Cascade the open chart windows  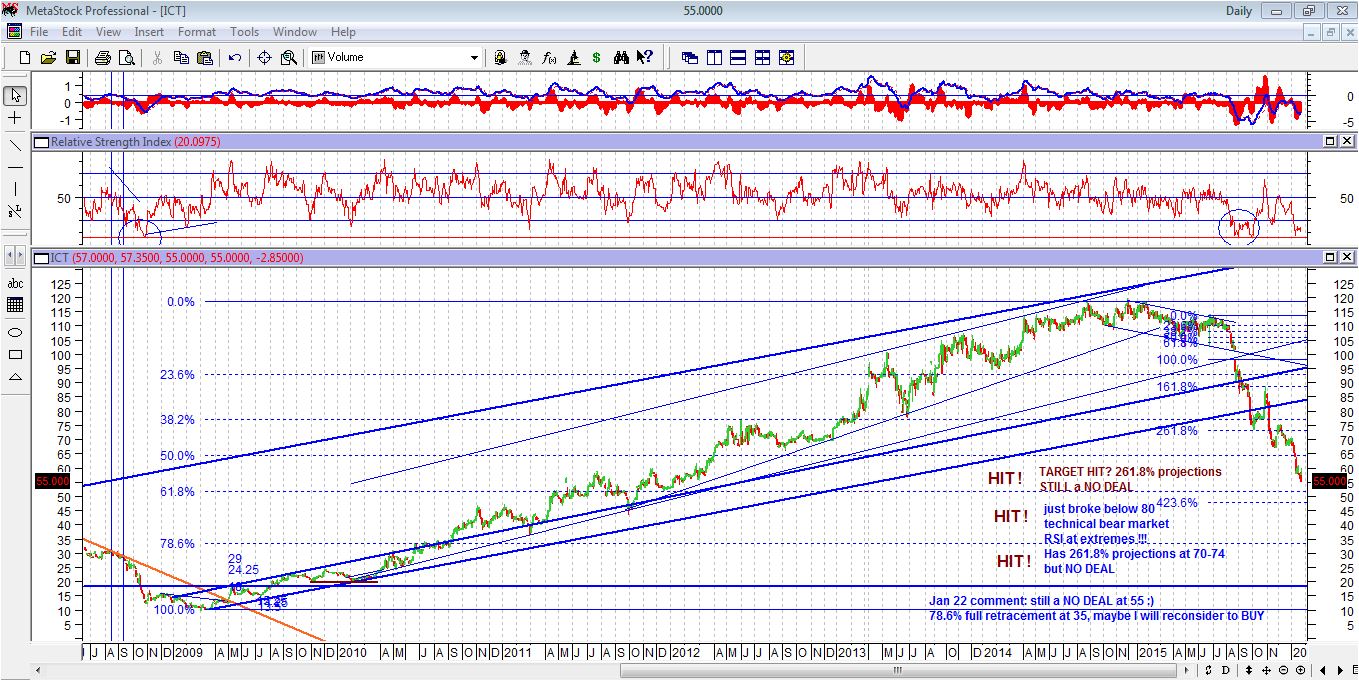688,57
